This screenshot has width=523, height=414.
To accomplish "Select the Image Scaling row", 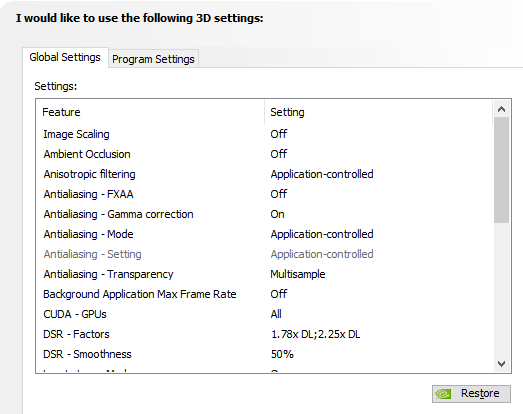I will pyautogui.click(x=265, y=134).
